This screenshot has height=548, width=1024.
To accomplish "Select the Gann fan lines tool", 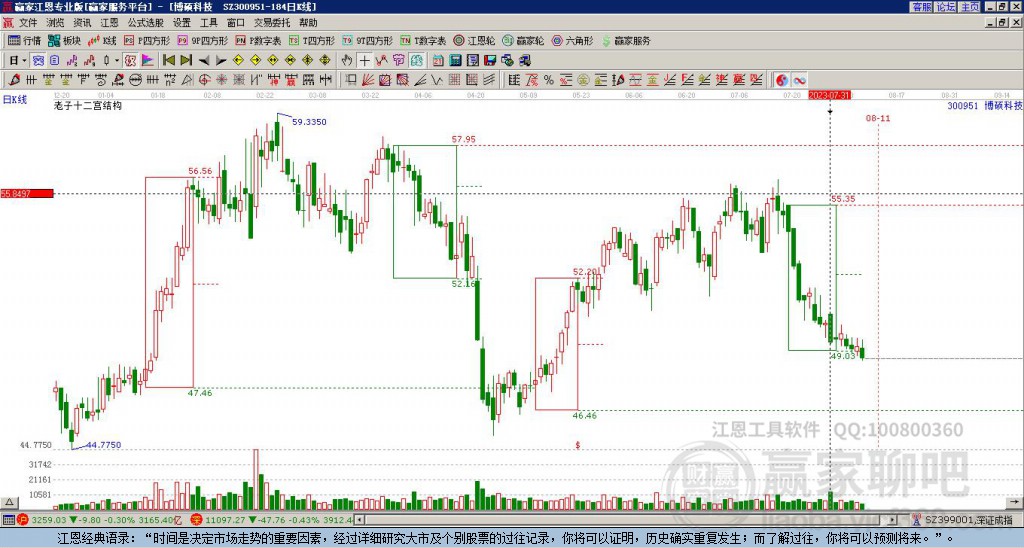I will [368, 80].
